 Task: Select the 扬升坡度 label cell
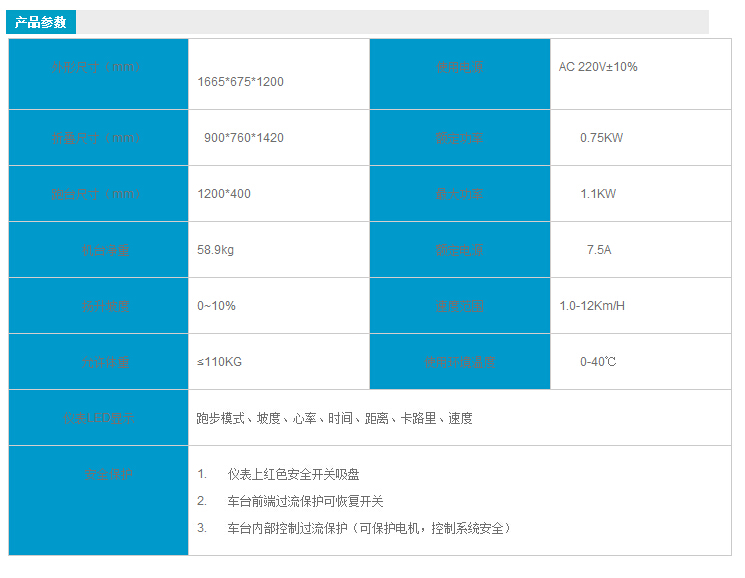[98, 306]
